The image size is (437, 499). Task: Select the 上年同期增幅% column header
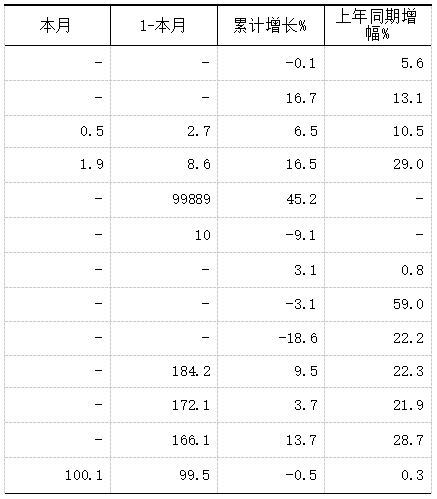click(378, 25)
